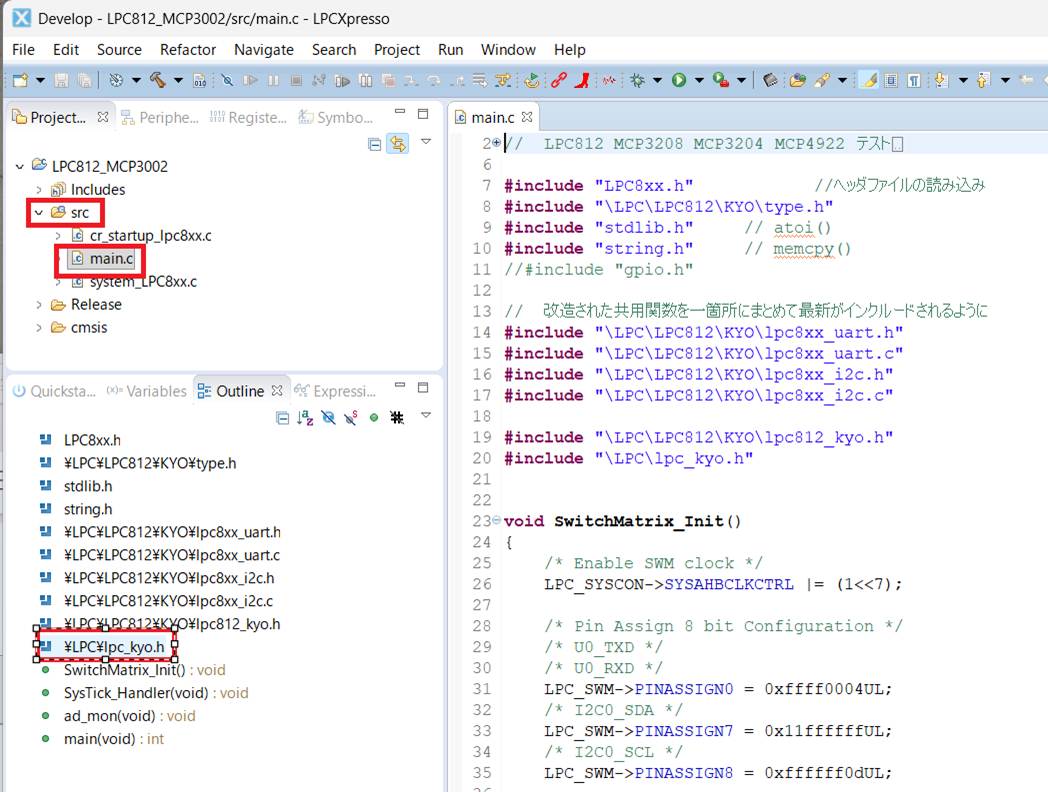Toggle Link with Editor in Project Explorer
1048x792 pixels.
coord(398,144)
